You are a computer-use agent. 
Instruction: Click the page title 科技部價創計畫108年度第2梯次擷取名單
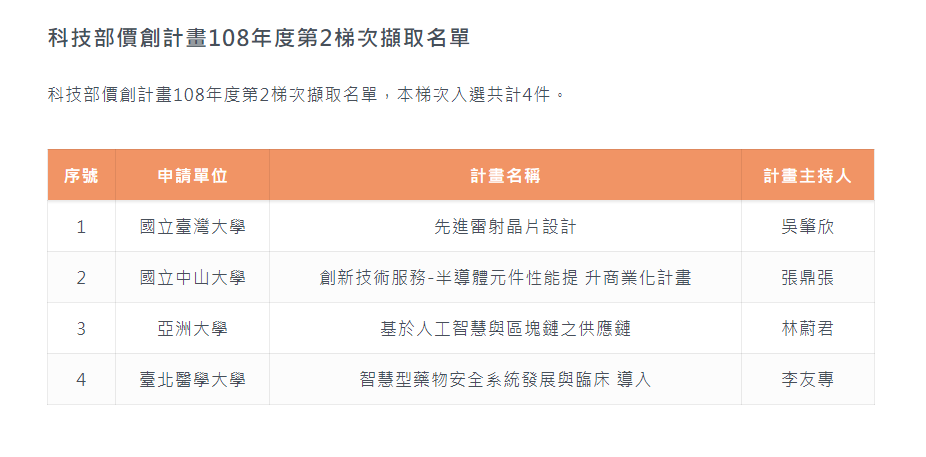pos(259,38)
